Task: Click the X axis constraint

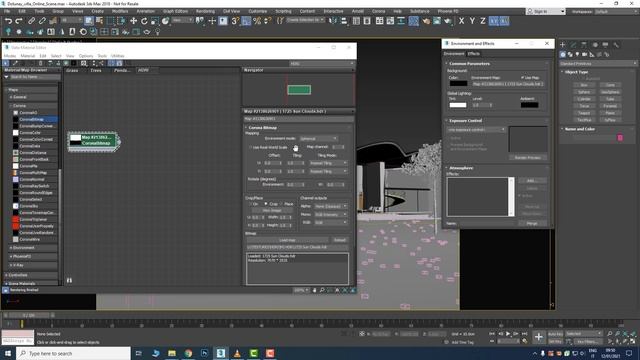Action: tap(461, 21)
